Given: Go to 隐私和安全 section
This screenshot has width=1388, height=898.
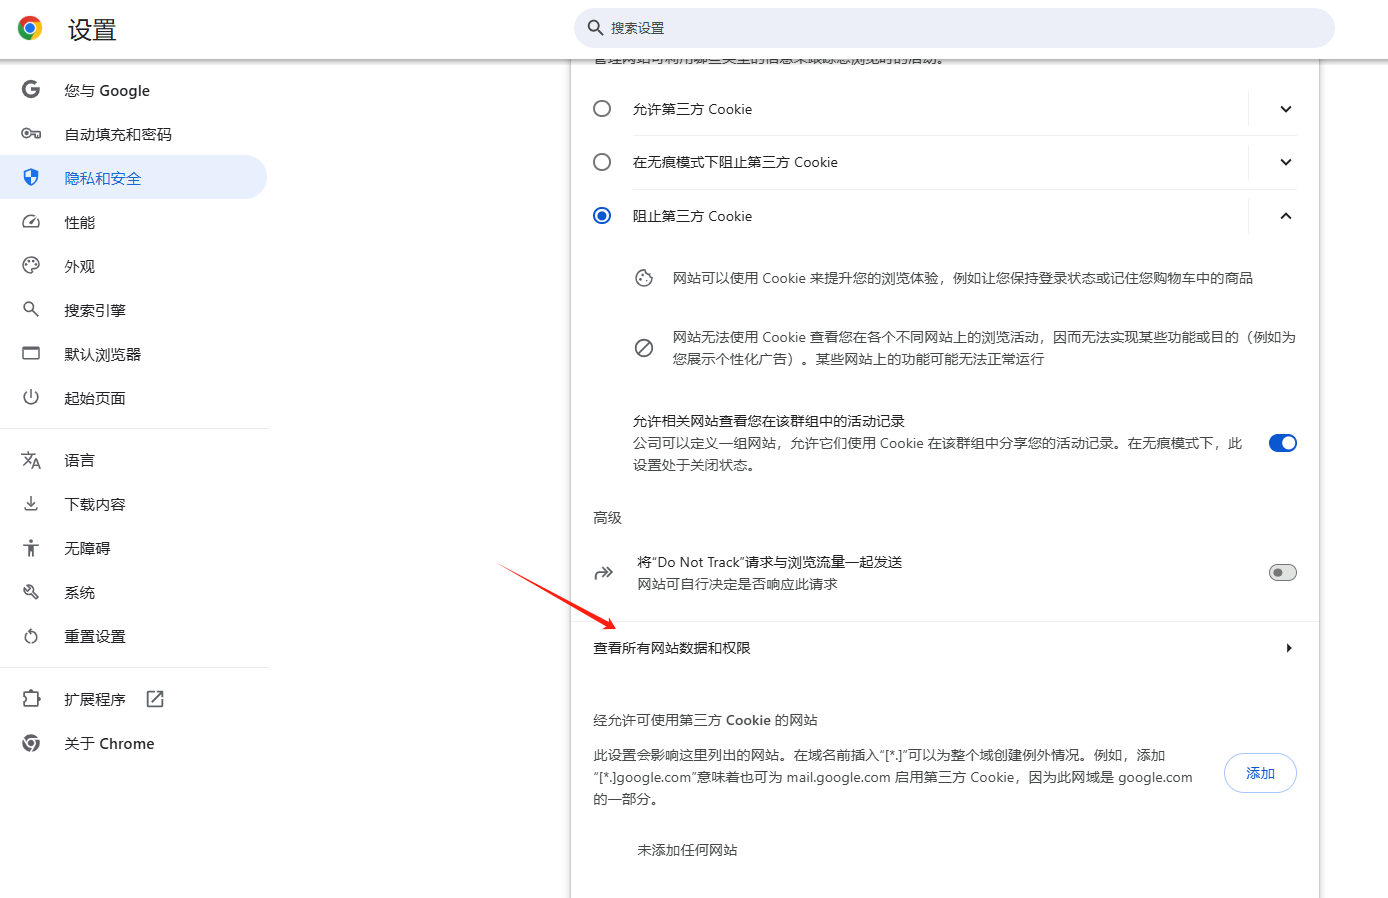Looking at the screenshot, I should point(134,178).
